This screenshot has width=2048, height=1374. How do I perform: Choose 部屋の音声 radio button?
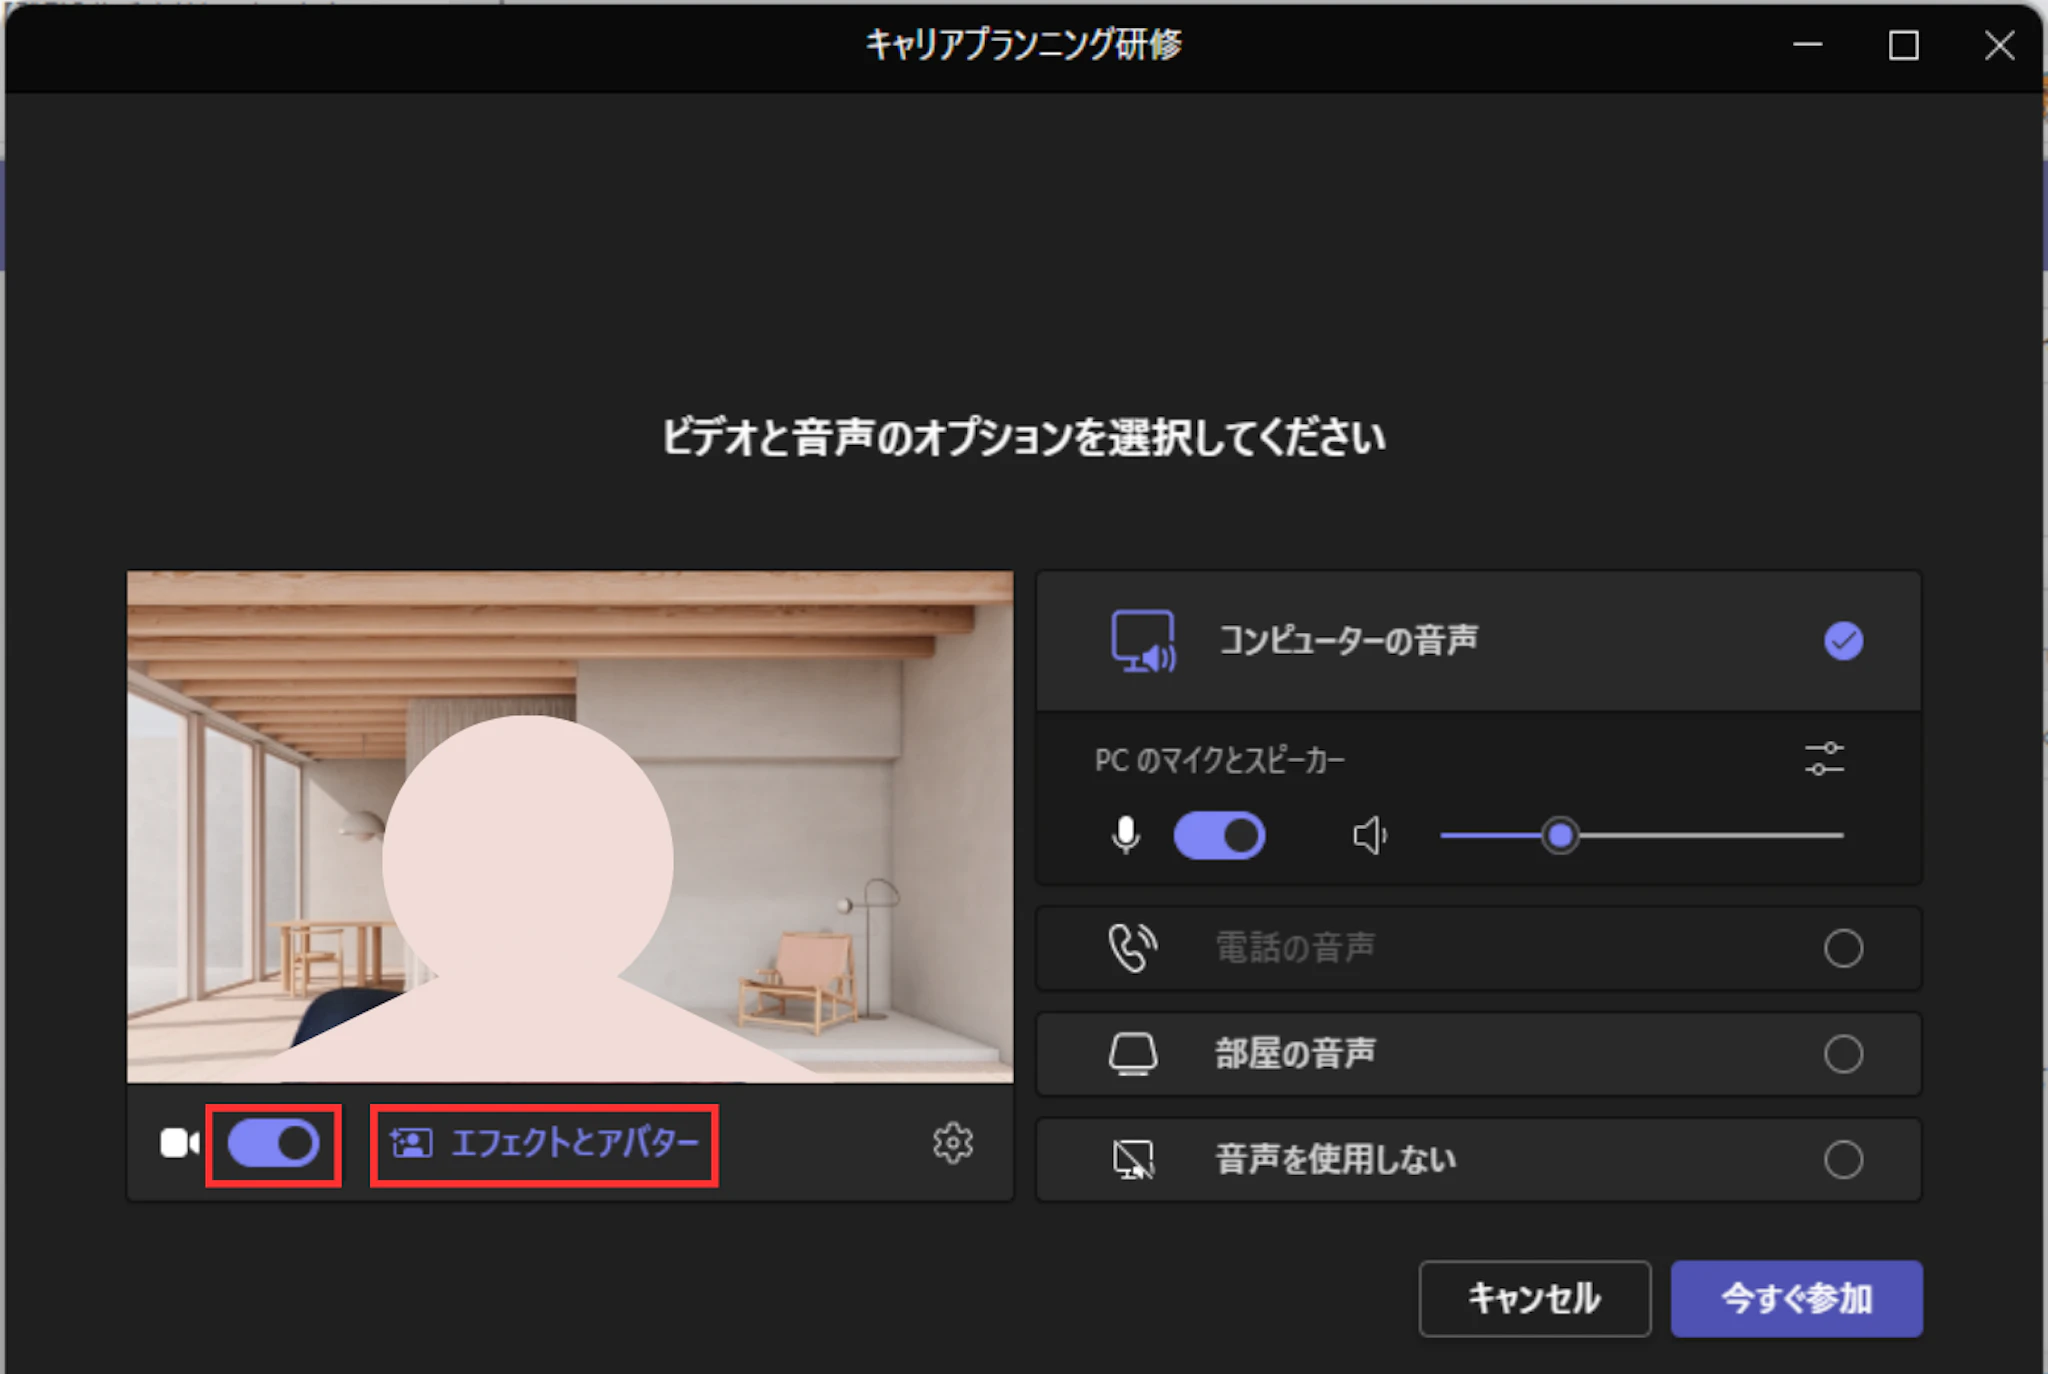click(x=1843, y=1054)
